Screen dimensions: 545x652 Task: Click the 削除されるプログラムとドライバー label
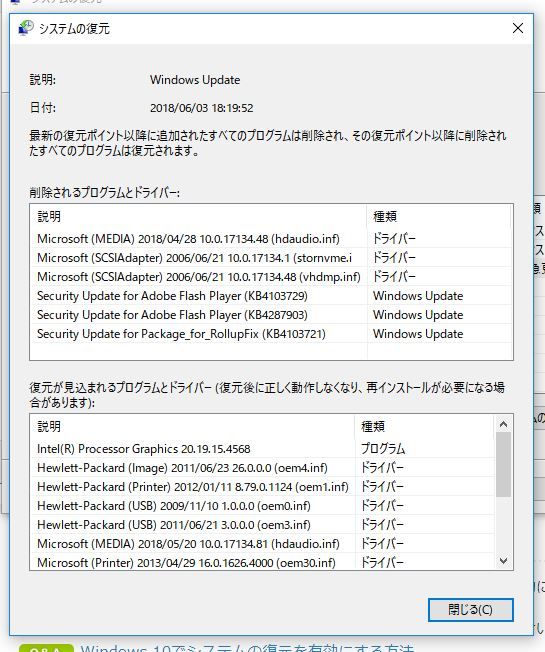104,193
